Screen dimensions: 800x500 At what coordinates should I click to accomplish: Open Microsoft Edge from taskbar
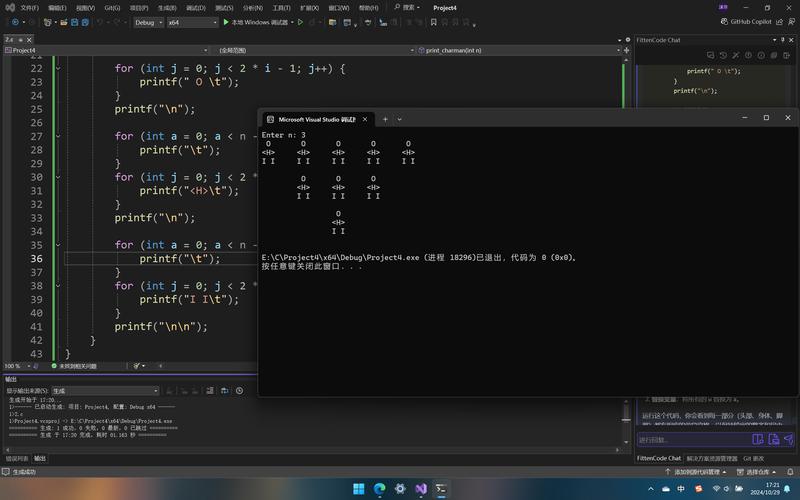click(x=380, y=489)
